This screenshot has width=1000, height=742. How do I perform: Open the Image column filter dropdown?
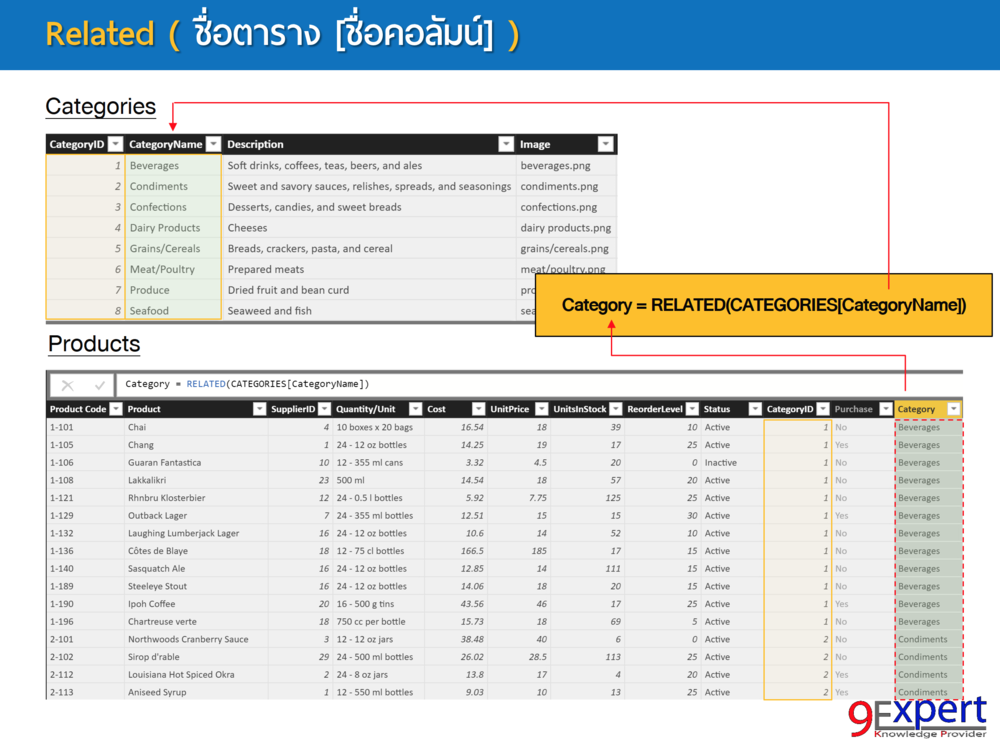pos(605,143)
